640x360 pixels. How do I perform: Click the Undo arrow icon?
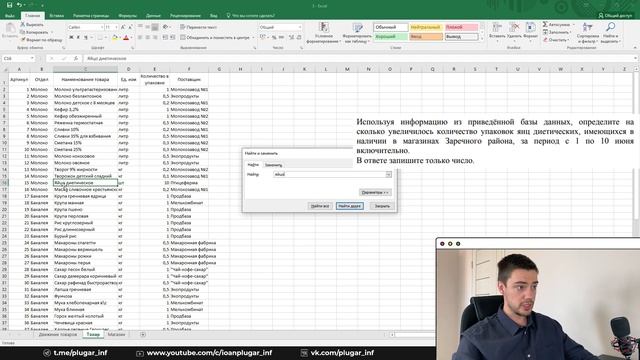(x=19, y=5)
